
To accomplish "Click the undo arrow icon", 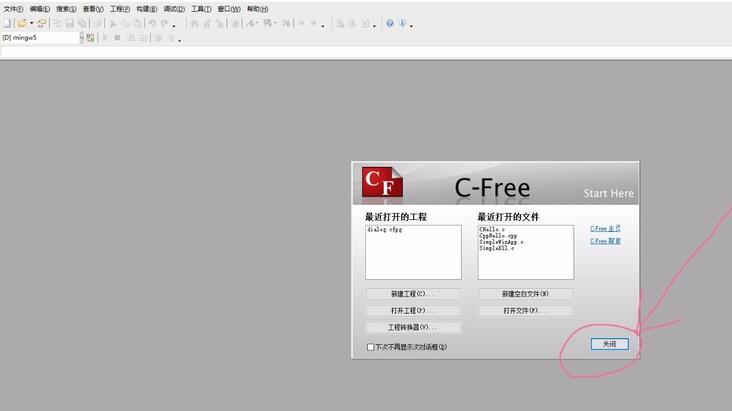I will coord(152,23).
